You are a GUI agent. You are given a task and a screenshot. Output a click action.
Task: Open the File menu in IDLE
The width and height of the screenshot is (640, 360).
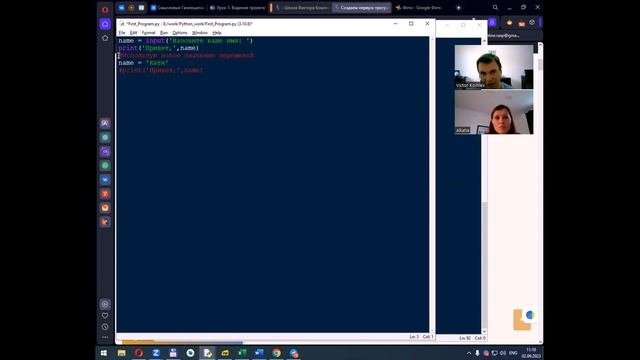[122, 33]
